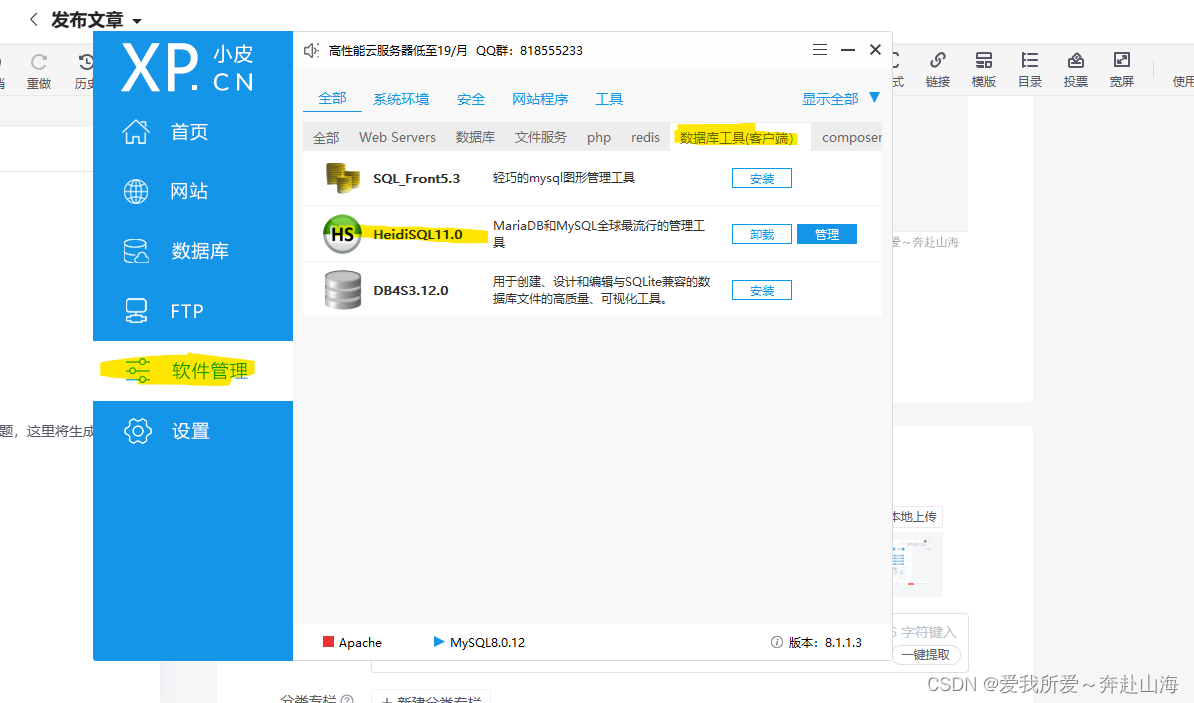
Task: Select the 数据库 filter tab
Action: 475,137
